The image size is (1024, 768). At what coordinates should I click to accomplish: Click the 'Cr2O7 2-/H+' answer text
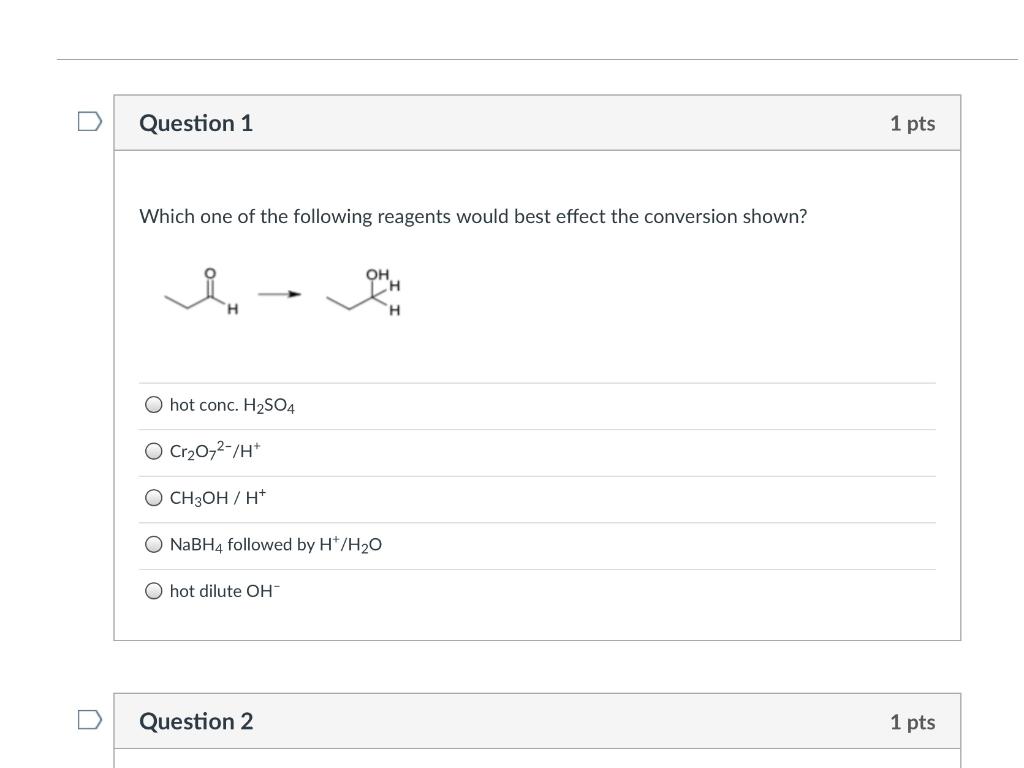coord(215,451)
